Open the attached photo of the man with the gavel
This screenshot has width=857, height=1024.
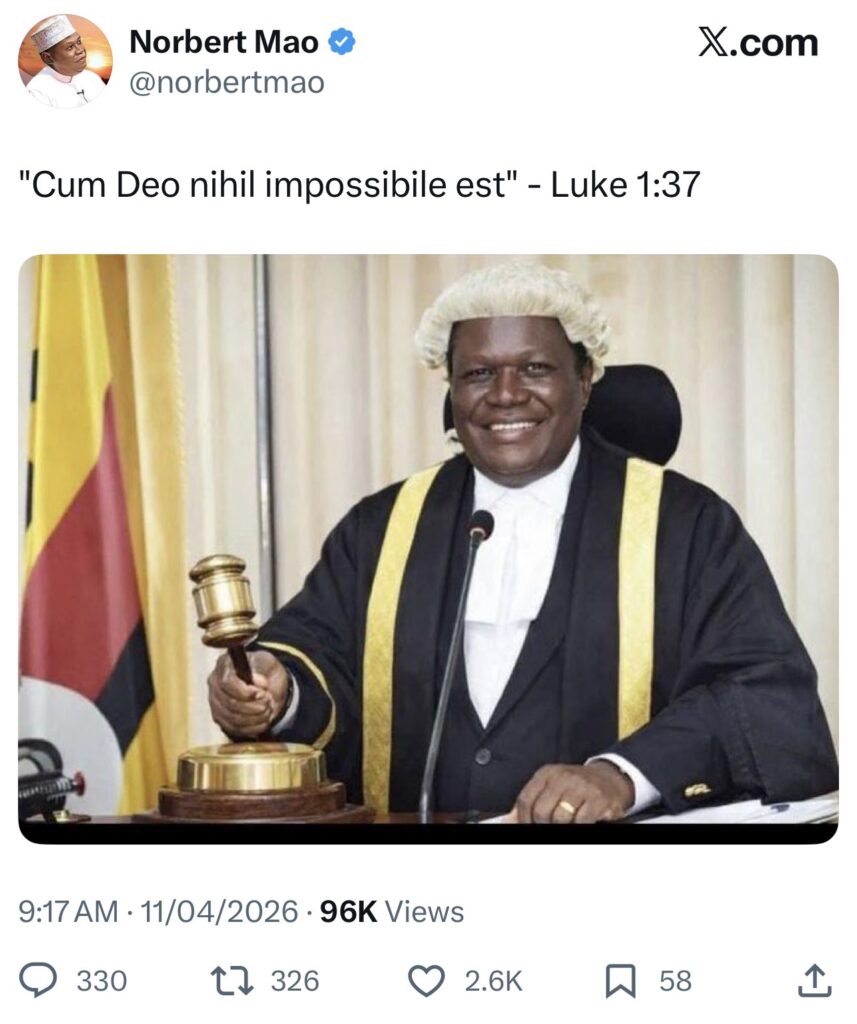428,549
